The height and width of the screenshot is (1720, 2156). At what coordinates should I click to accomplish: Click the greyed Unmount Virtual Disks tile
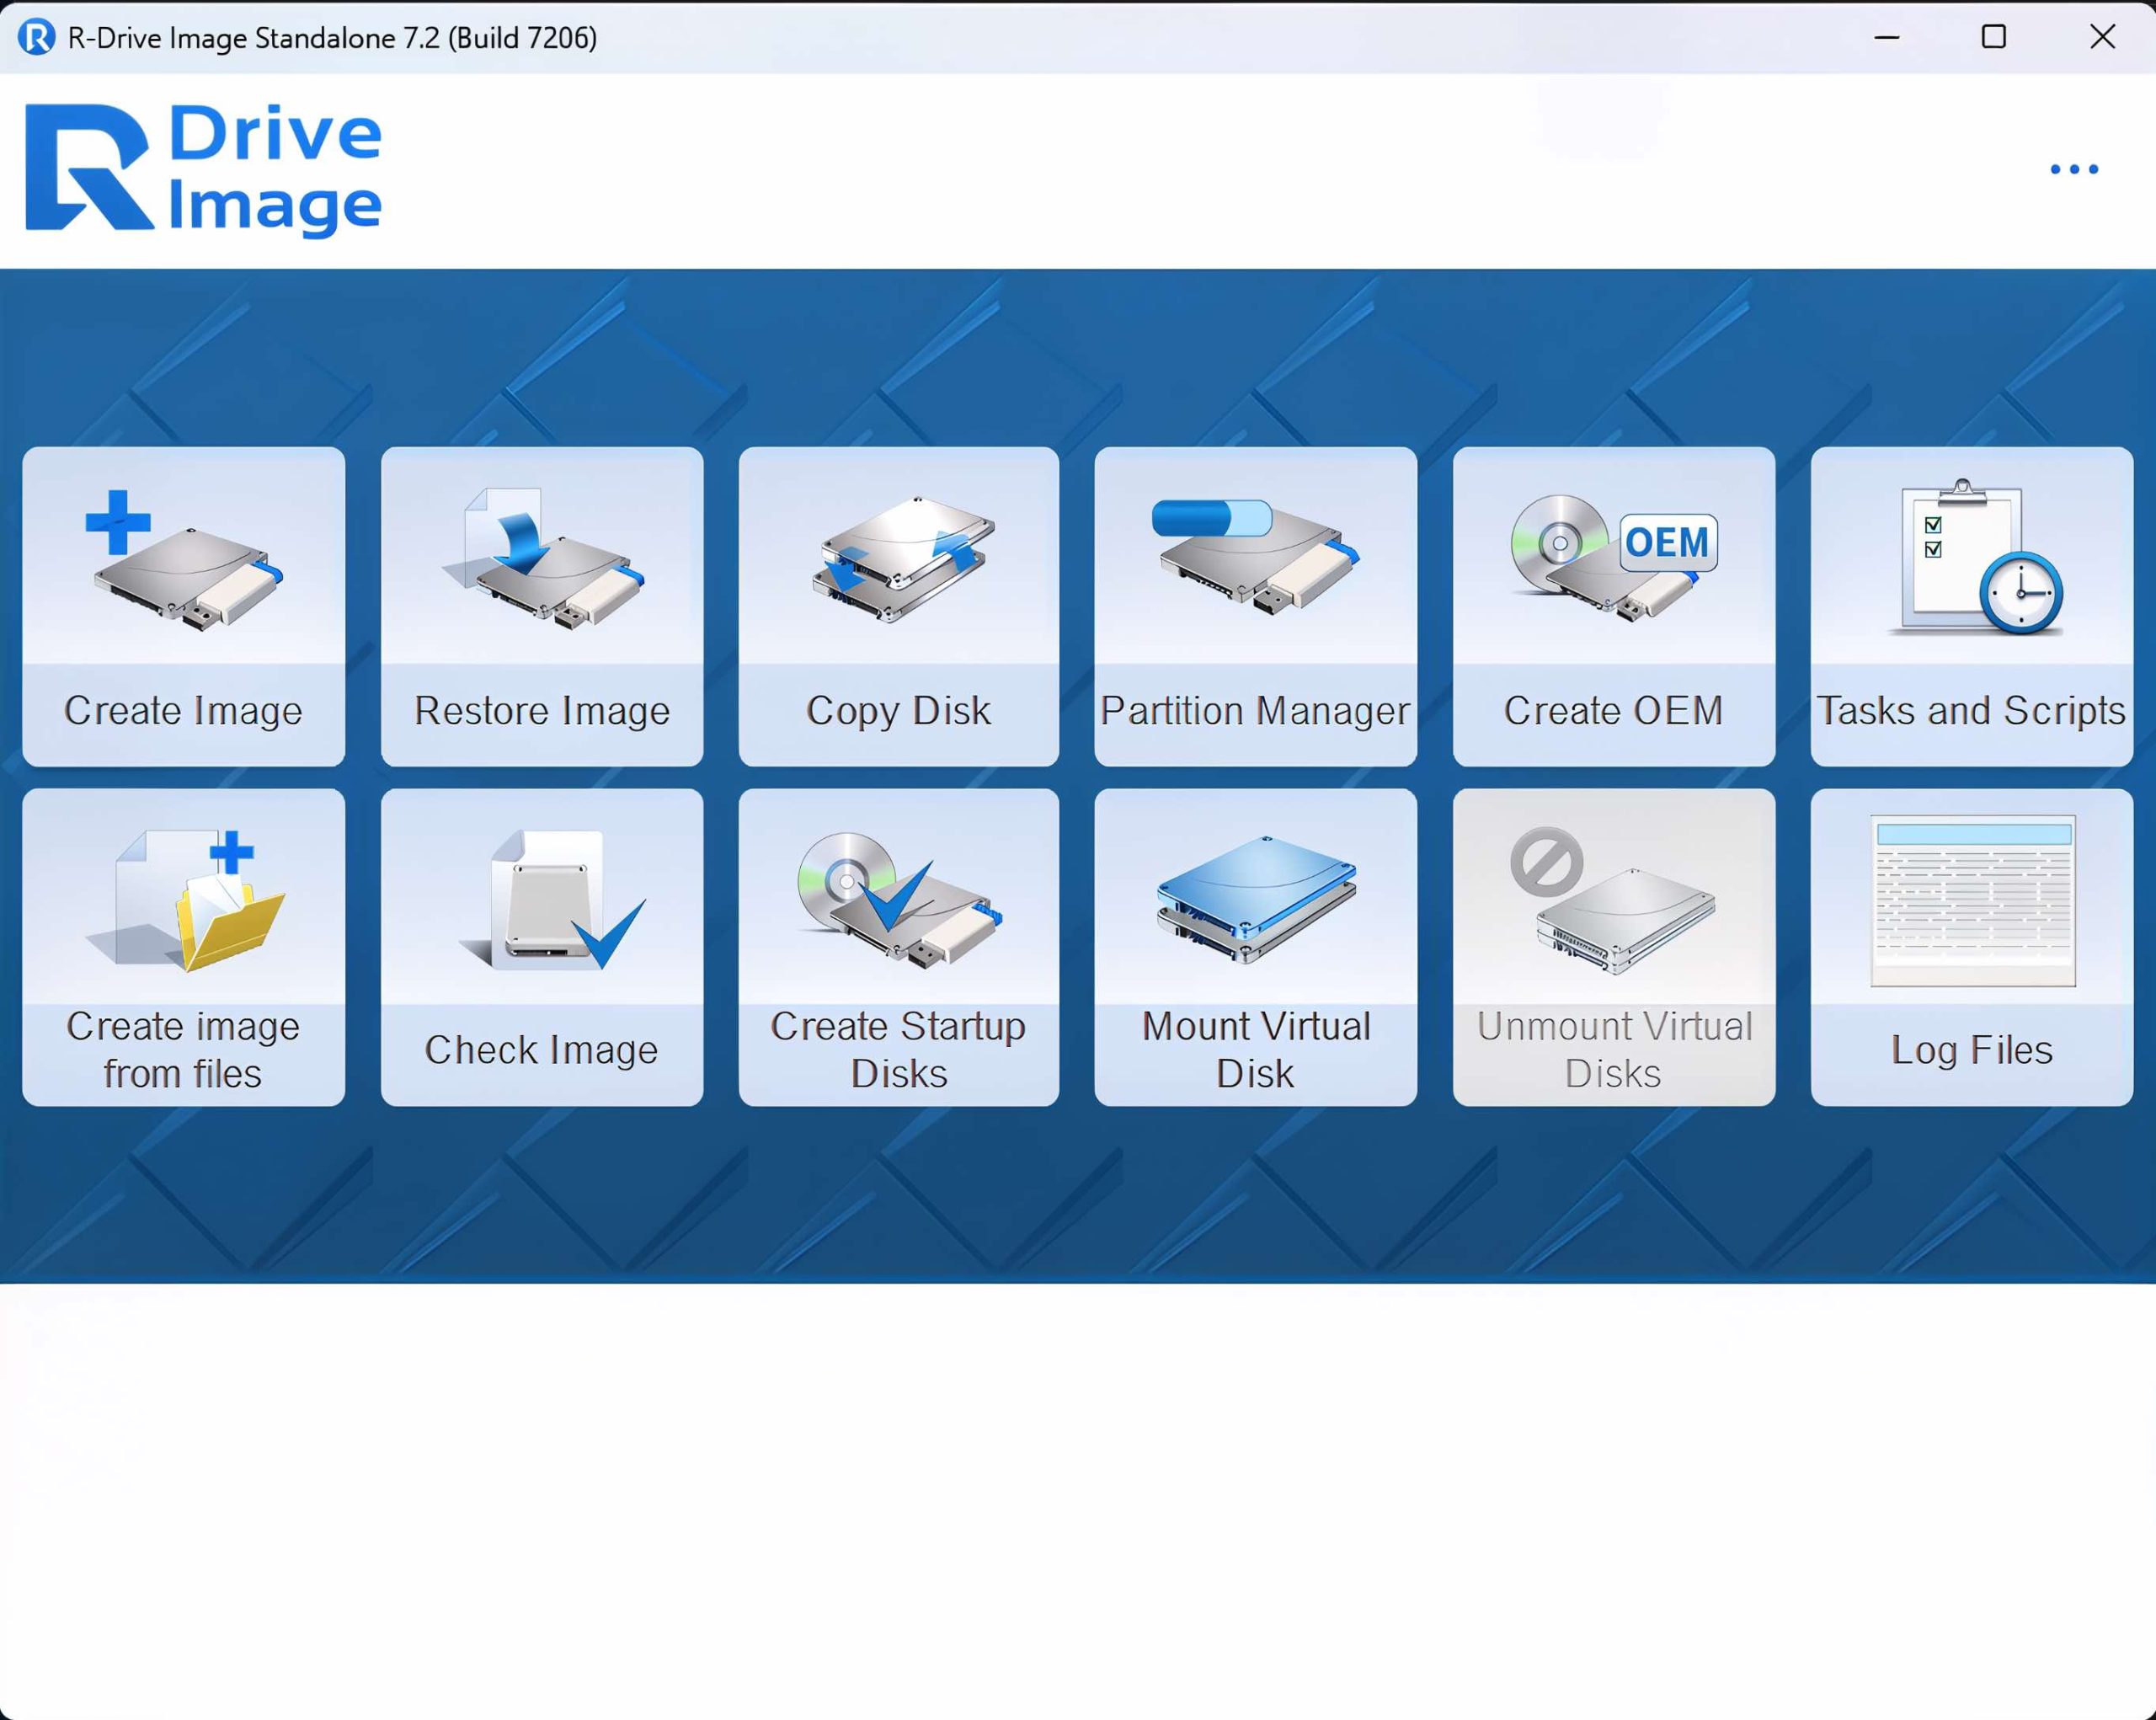[x=1614, y=947]
